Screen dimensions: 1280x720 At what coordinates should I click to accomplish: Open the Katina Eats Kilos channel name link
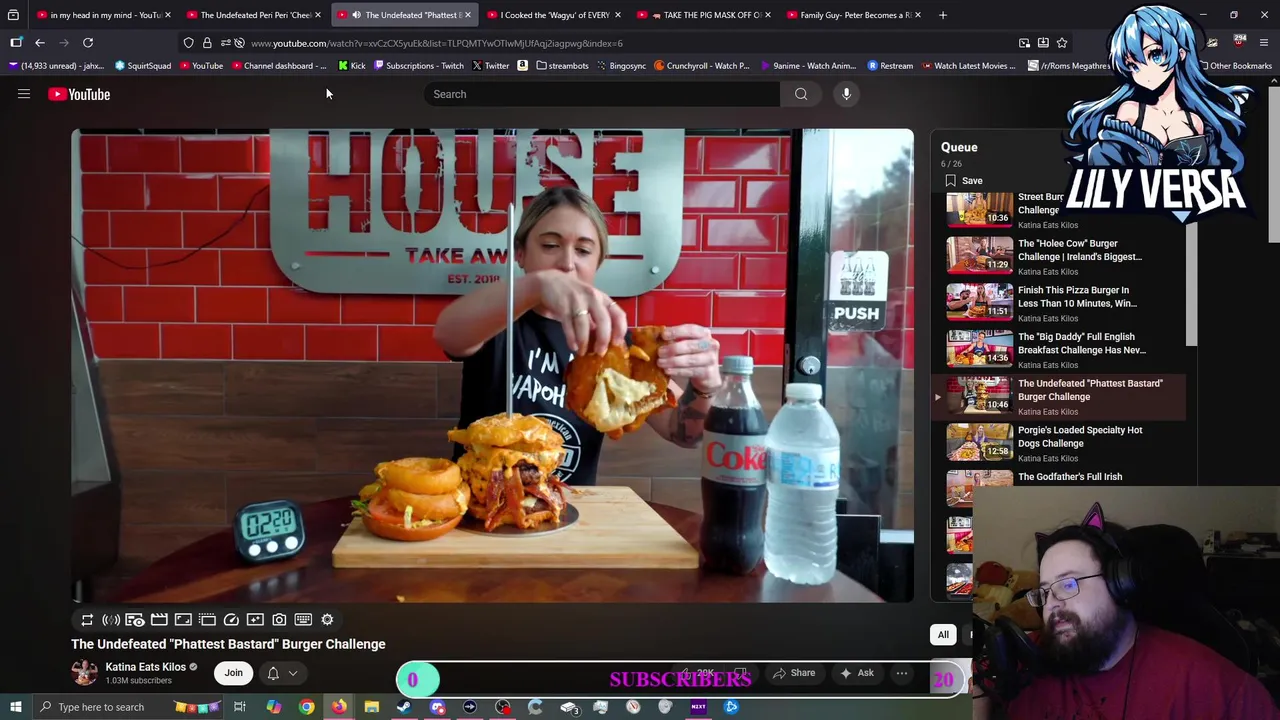click(x=146, y=667)
